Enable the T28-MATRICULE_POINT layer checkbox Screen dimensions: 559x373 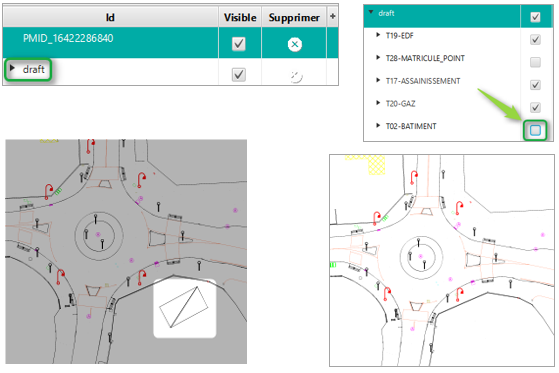[535, 62]
